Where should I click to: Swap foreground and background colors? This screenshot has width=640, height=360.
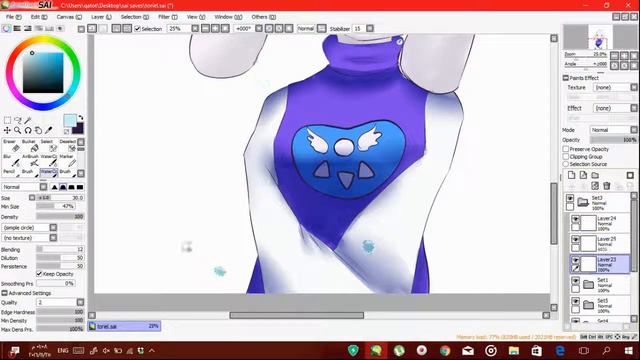80,118
